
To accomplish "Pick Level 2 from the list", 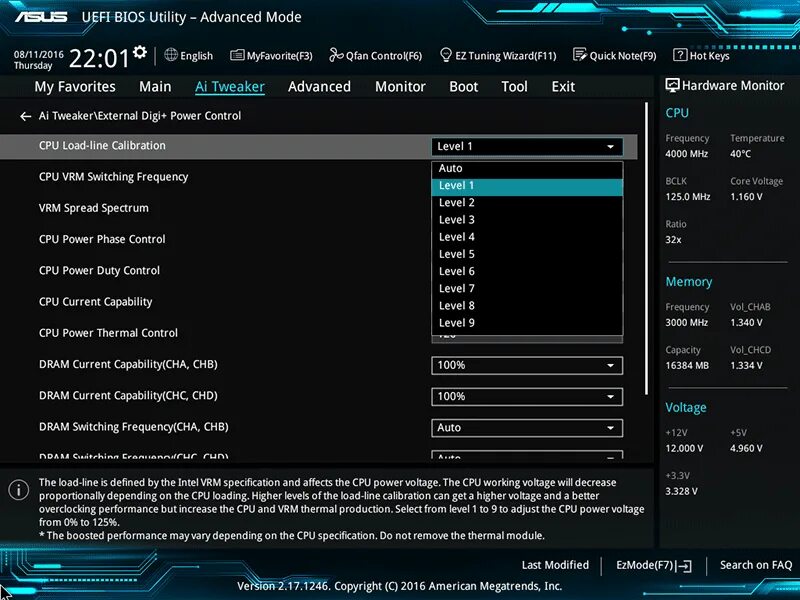I will (x=527, y=203).
